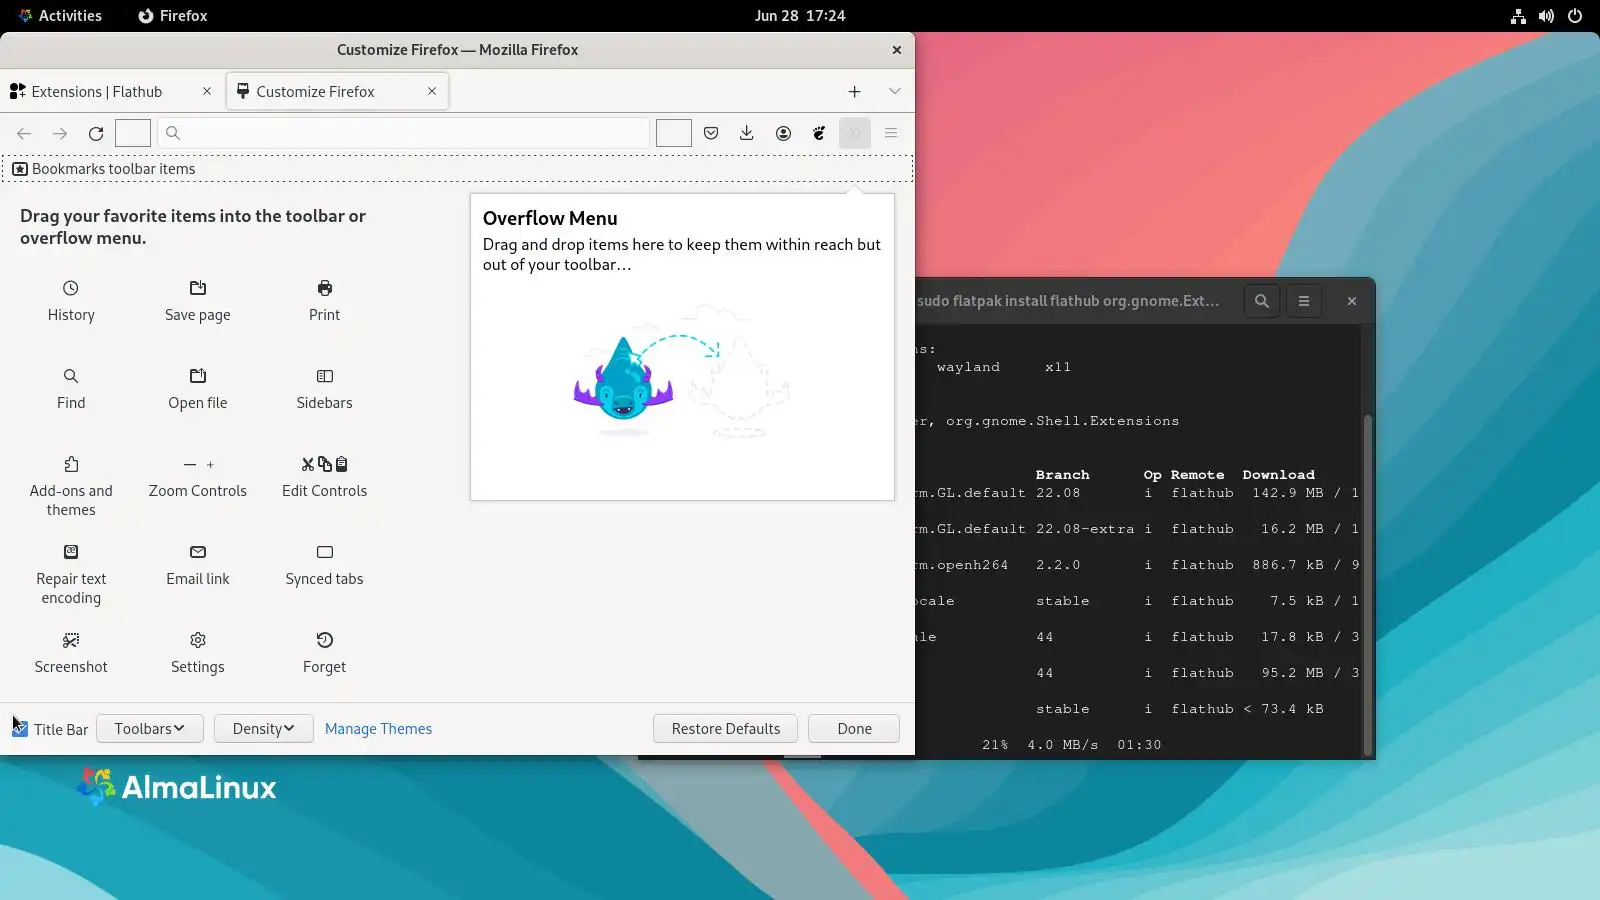
Task: Toggle the Title Bar checkbox
Action: click(x=20, y=729)
